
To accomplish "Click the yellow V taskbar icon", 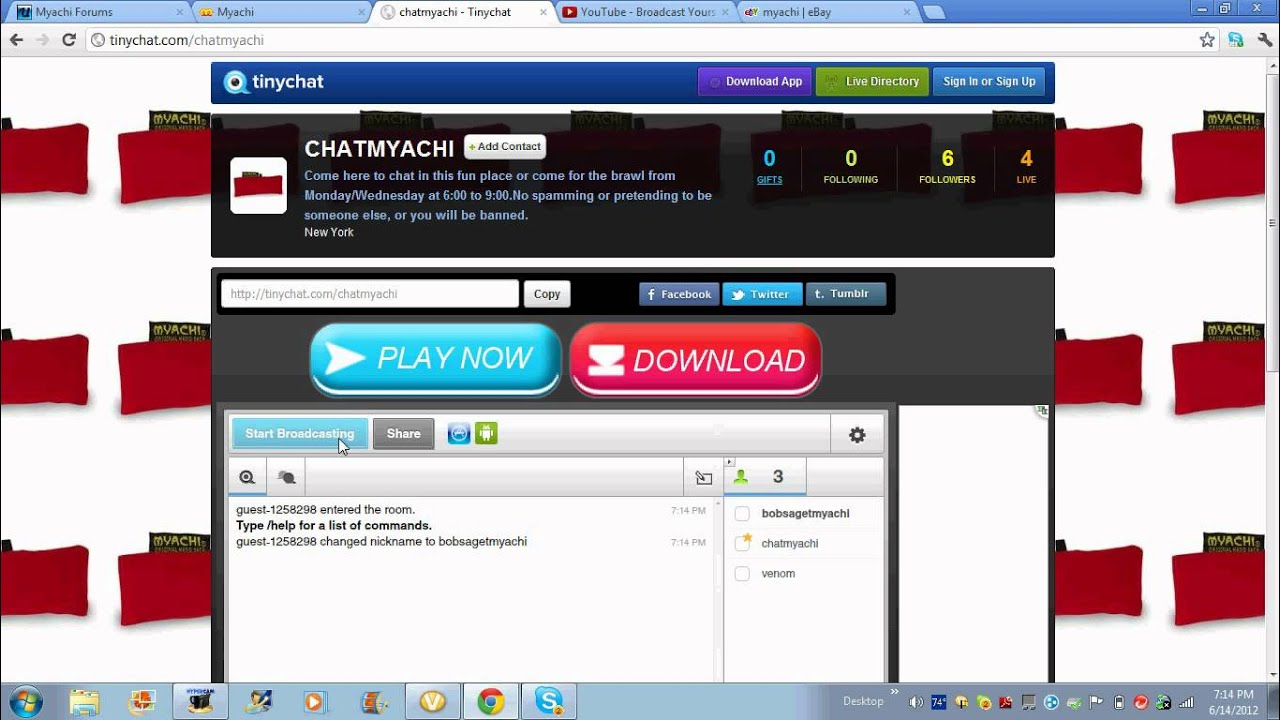I will (x=432, y=702).
